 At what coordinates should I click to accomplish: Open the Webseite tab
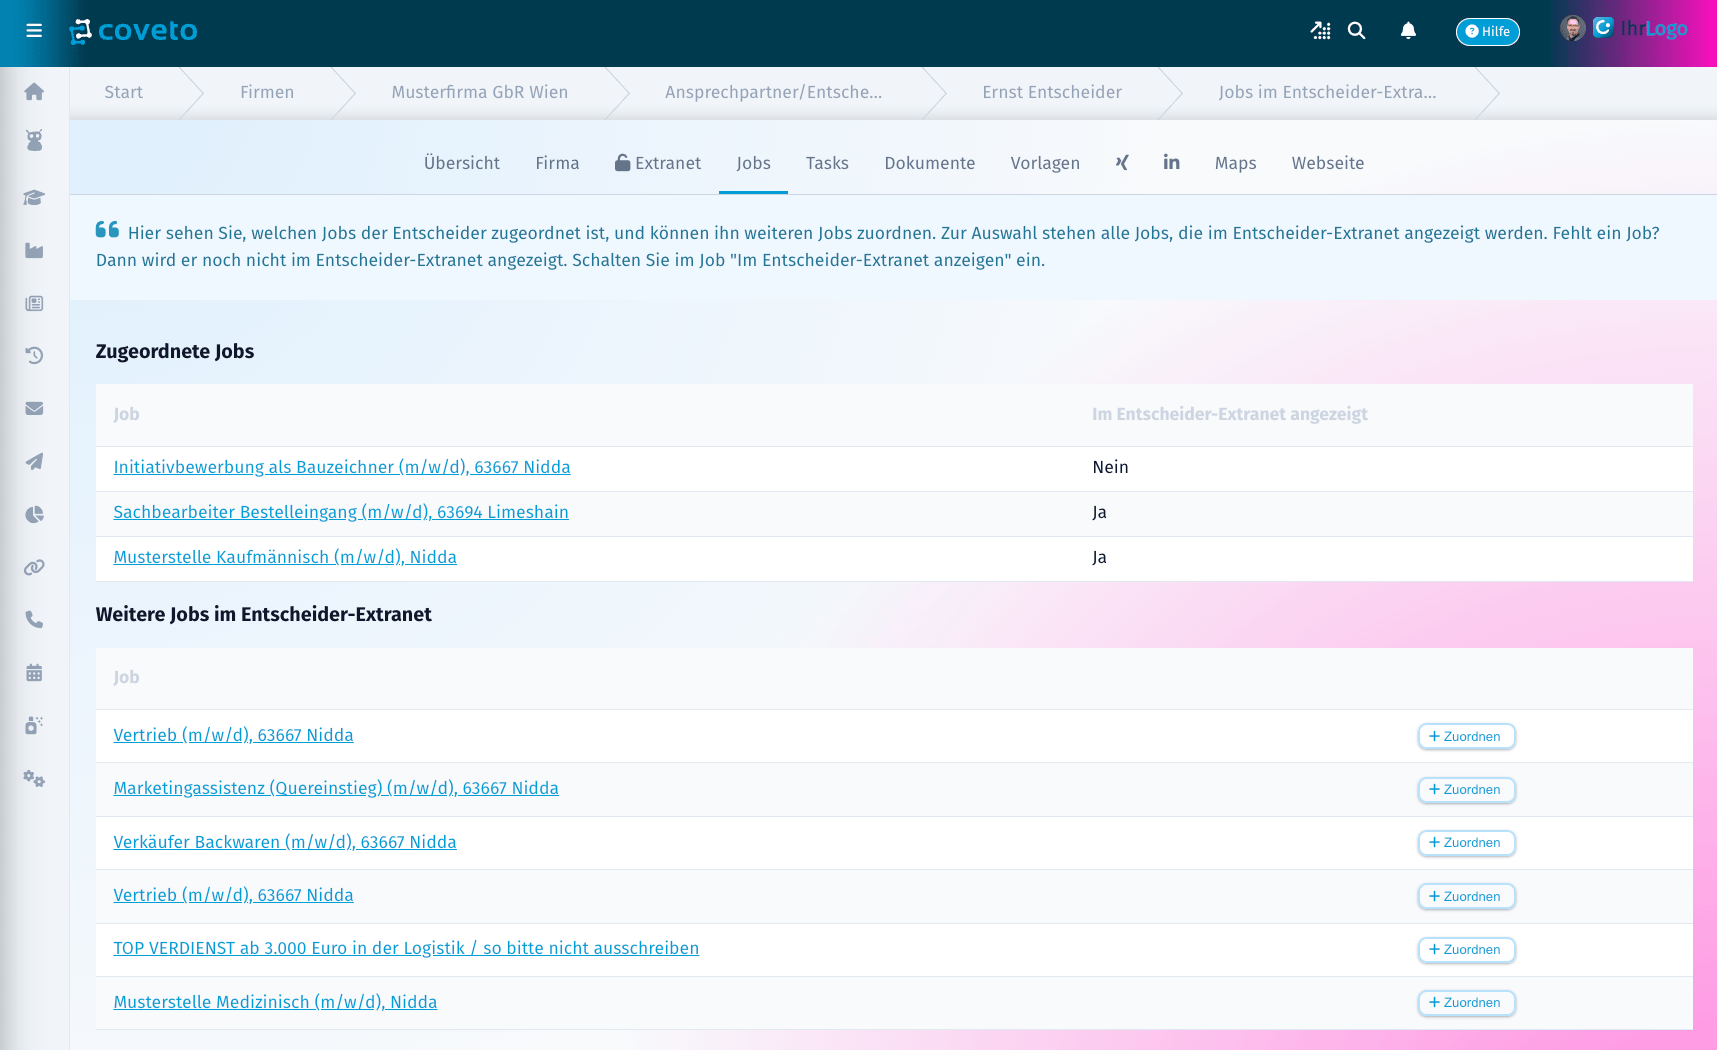1327,163
